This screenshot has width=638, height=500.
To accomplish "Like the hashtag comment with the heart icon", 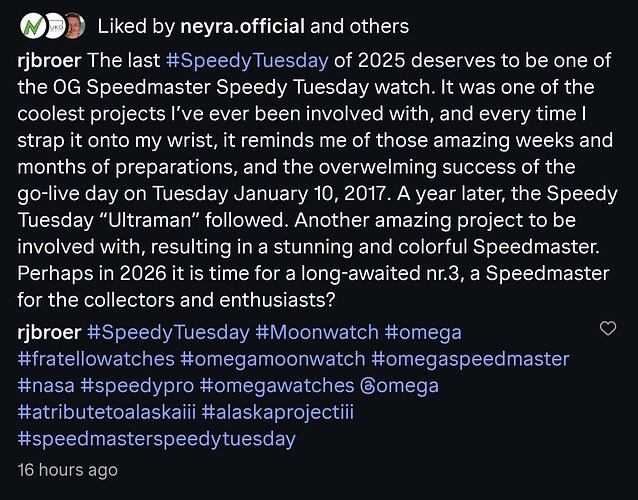I will [606, 329].
